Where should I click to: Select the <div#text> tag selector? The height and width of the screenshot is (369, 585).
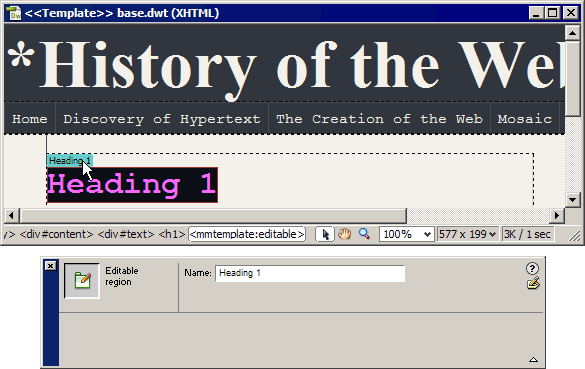pos(126,234)
